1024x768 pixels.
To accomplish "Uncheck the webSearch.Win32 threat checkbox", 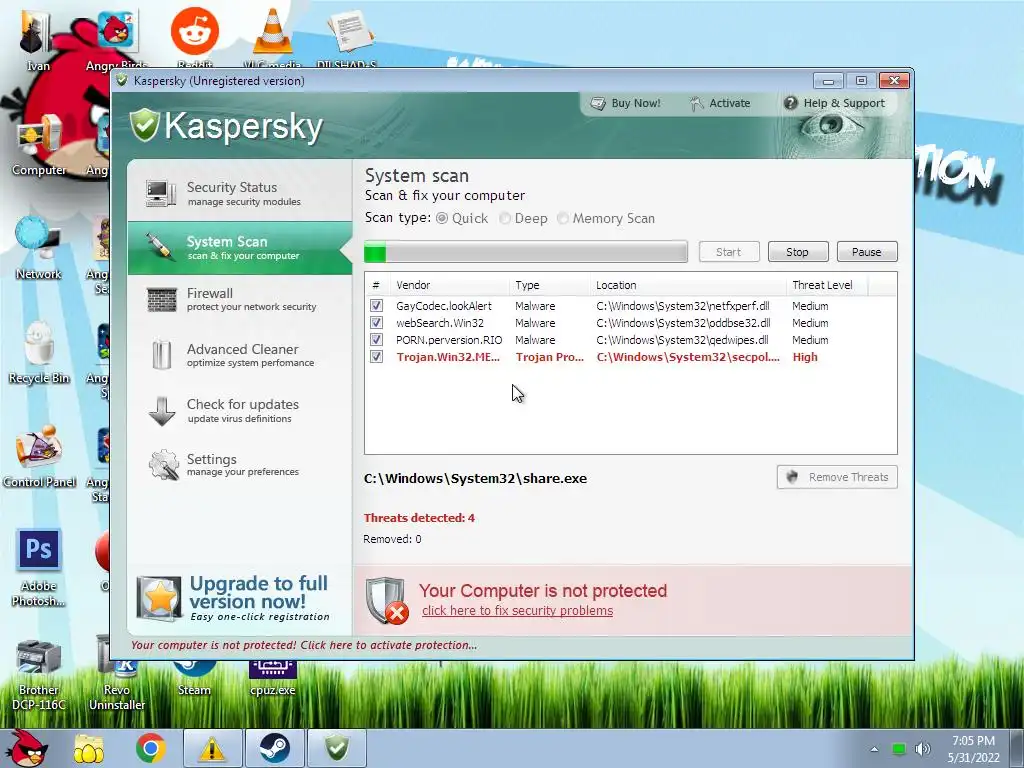I will [376, 323].
